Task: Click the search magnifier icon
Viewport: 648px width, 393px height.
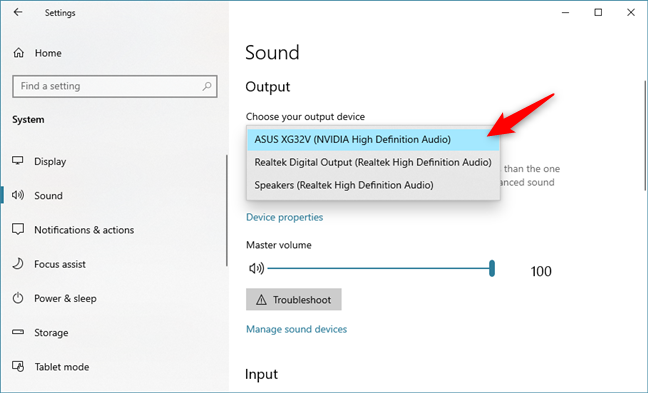Action: [207, 86]
